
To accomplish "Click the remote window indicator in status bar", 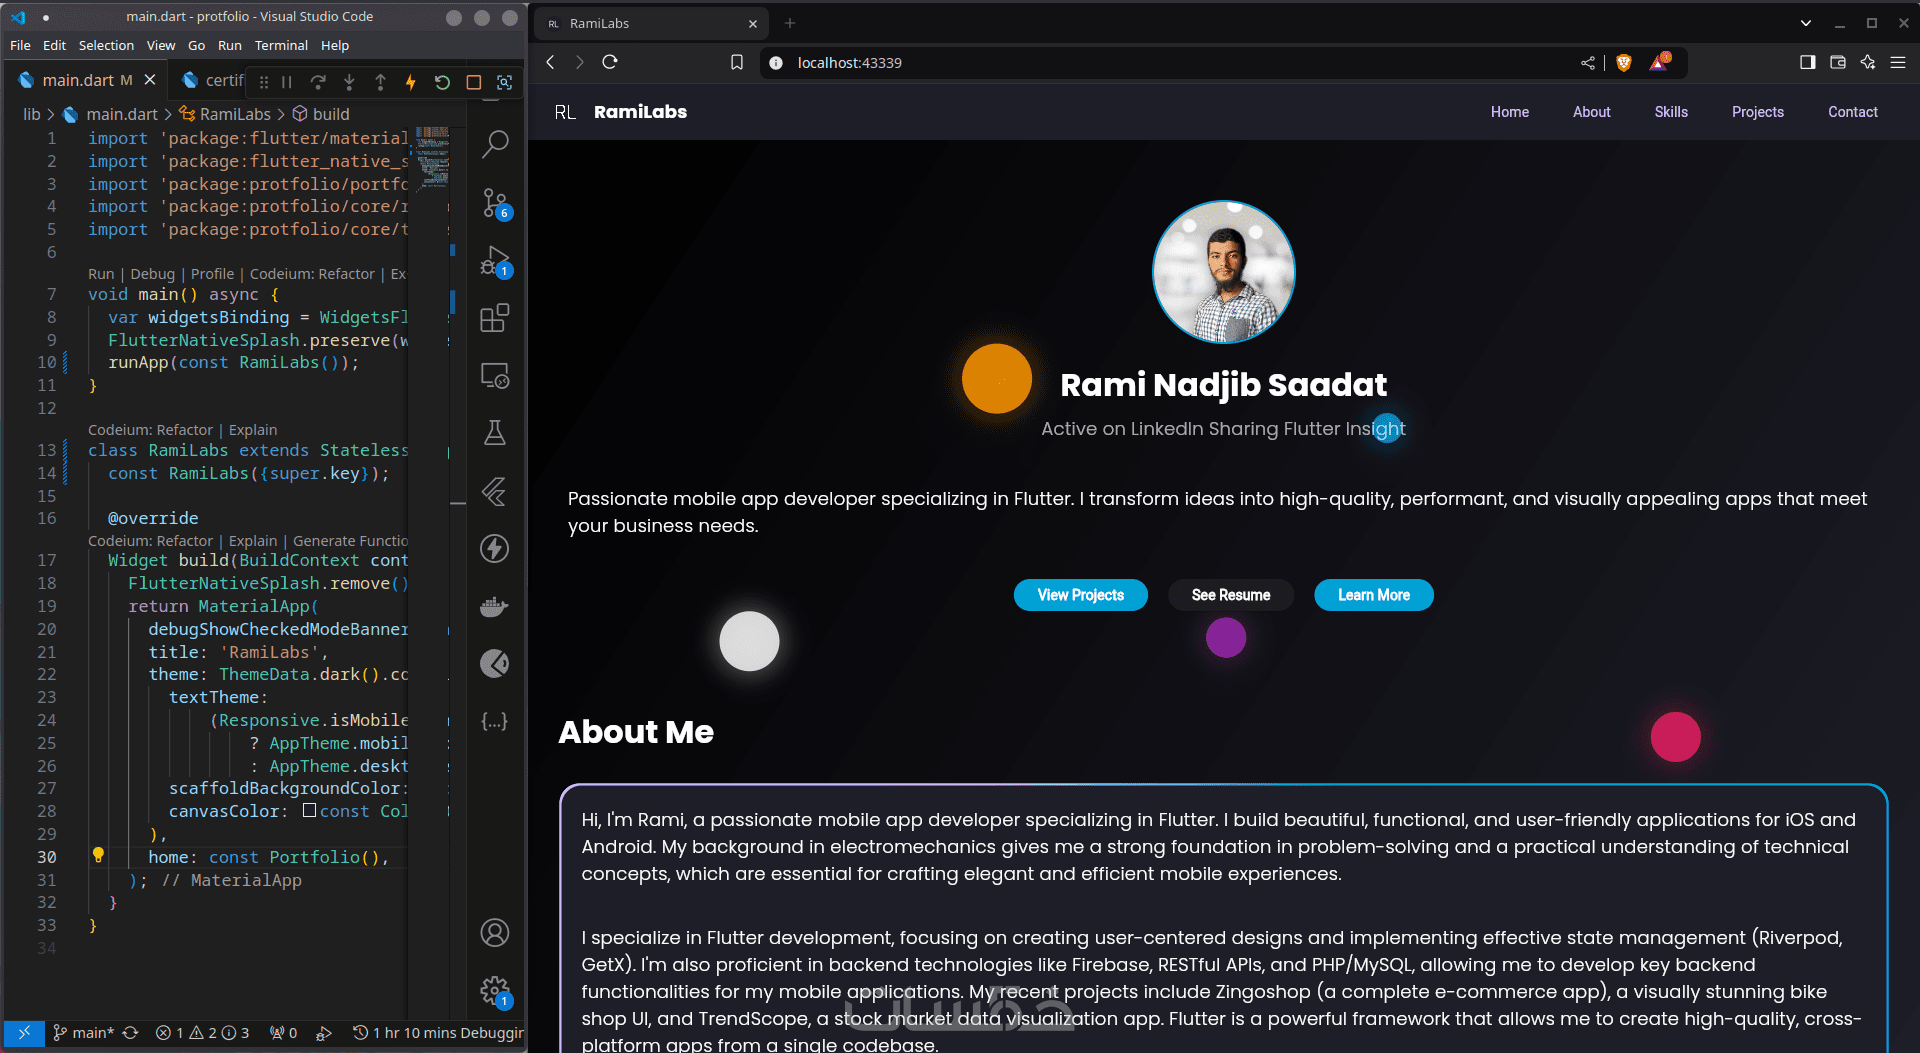I will (24, 1033).
